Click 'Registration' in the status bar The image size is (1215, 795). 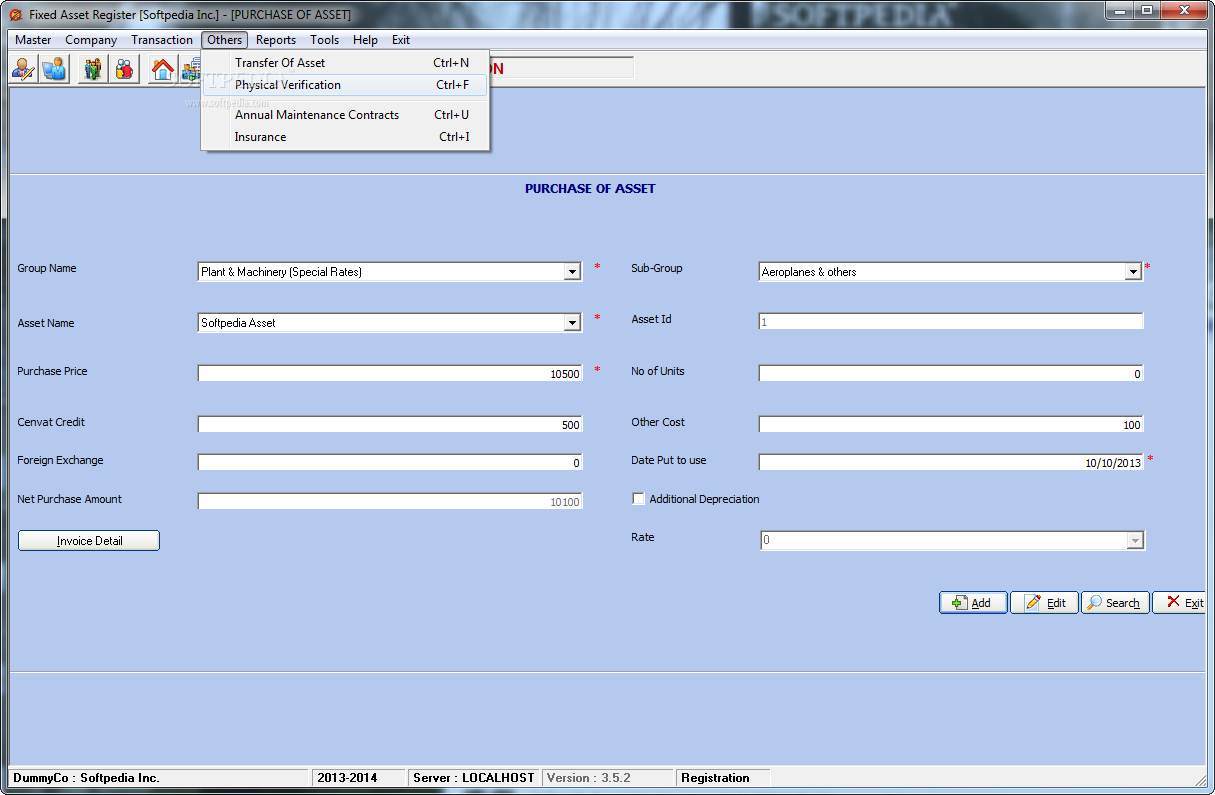715,778
